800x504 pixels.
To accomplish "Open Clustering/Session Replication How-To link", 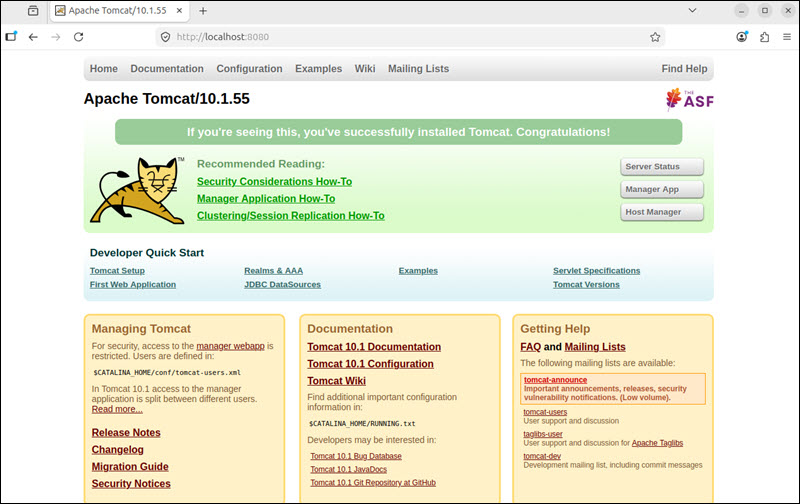I will 291,216.
